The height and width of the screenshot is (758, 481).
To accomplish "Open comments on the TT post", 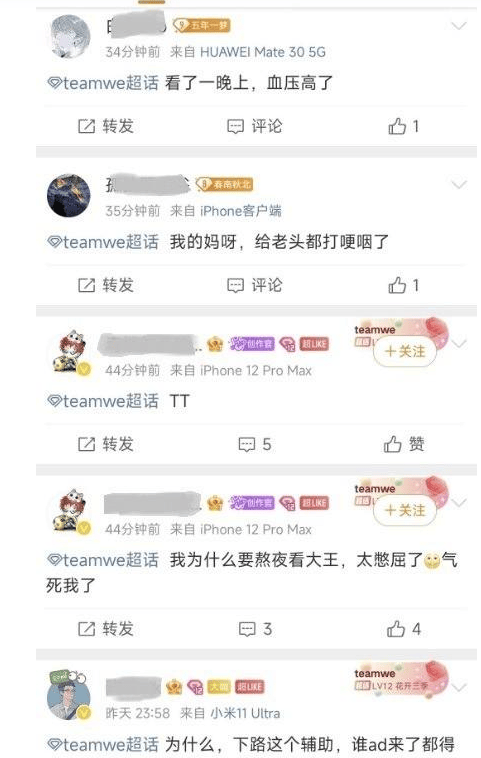I will pyautogui.click(x=255, y=444).
